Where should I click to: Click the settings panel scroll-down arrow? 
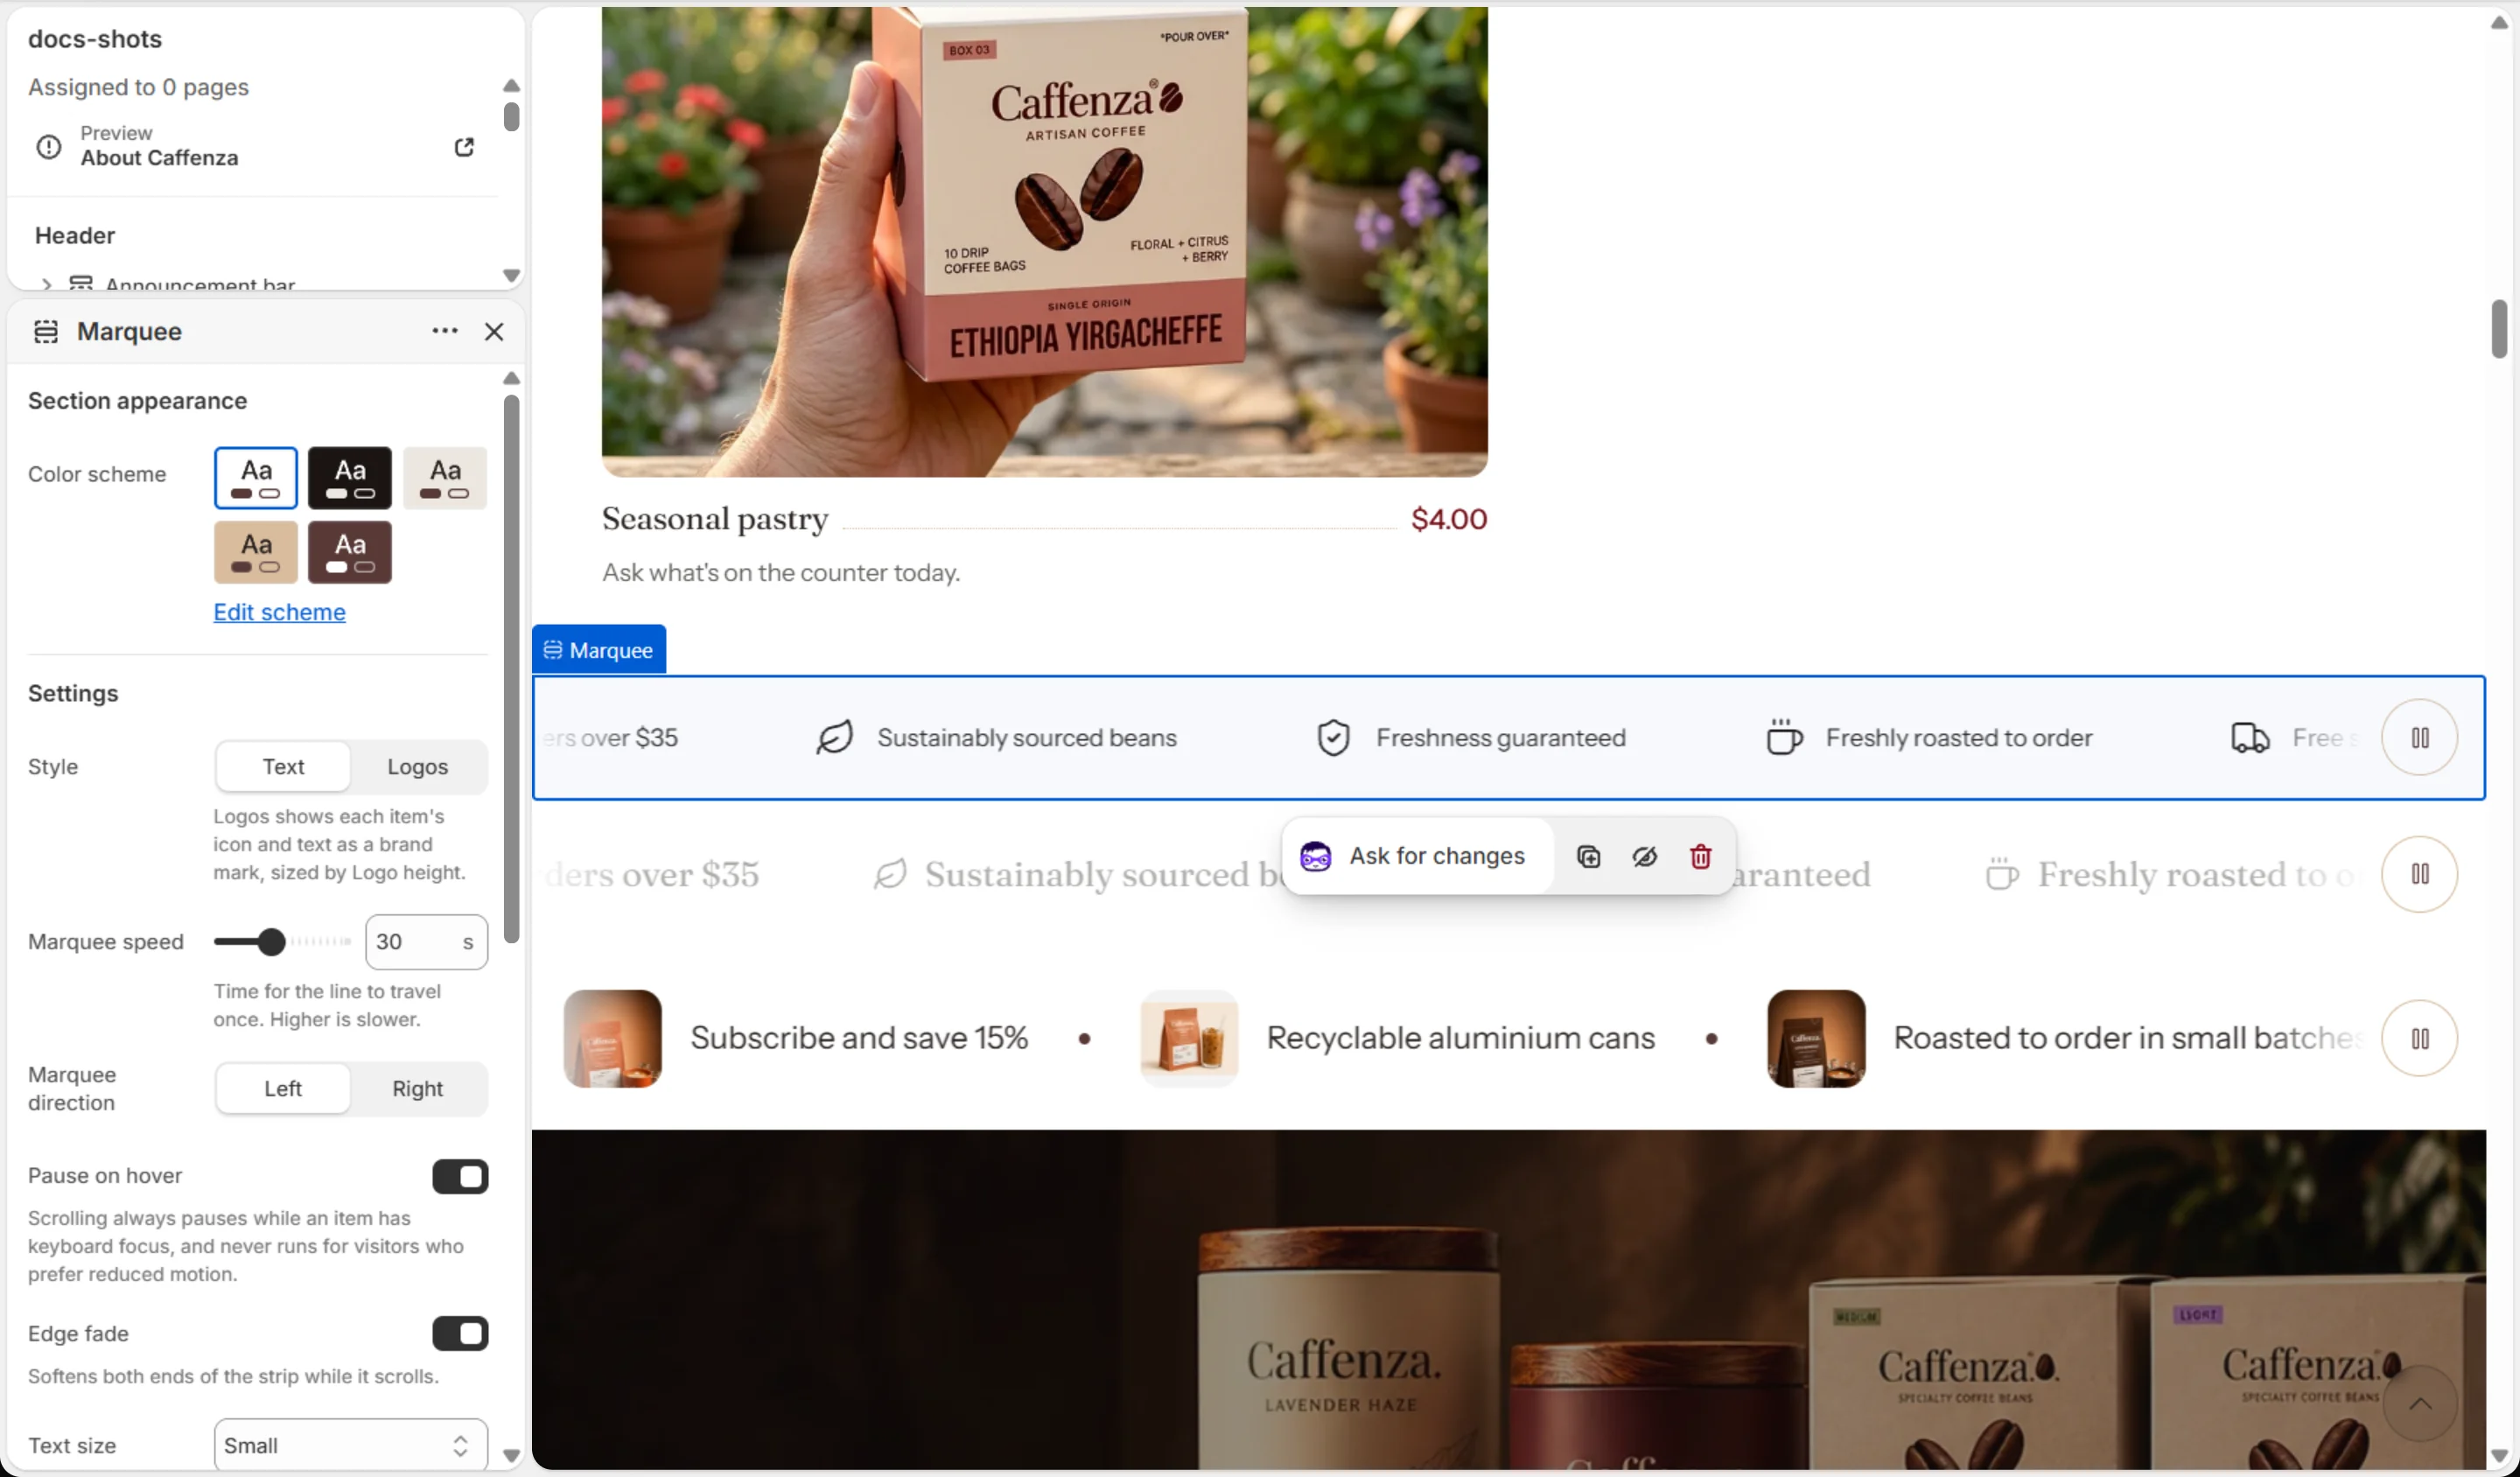pos(511,1455)
